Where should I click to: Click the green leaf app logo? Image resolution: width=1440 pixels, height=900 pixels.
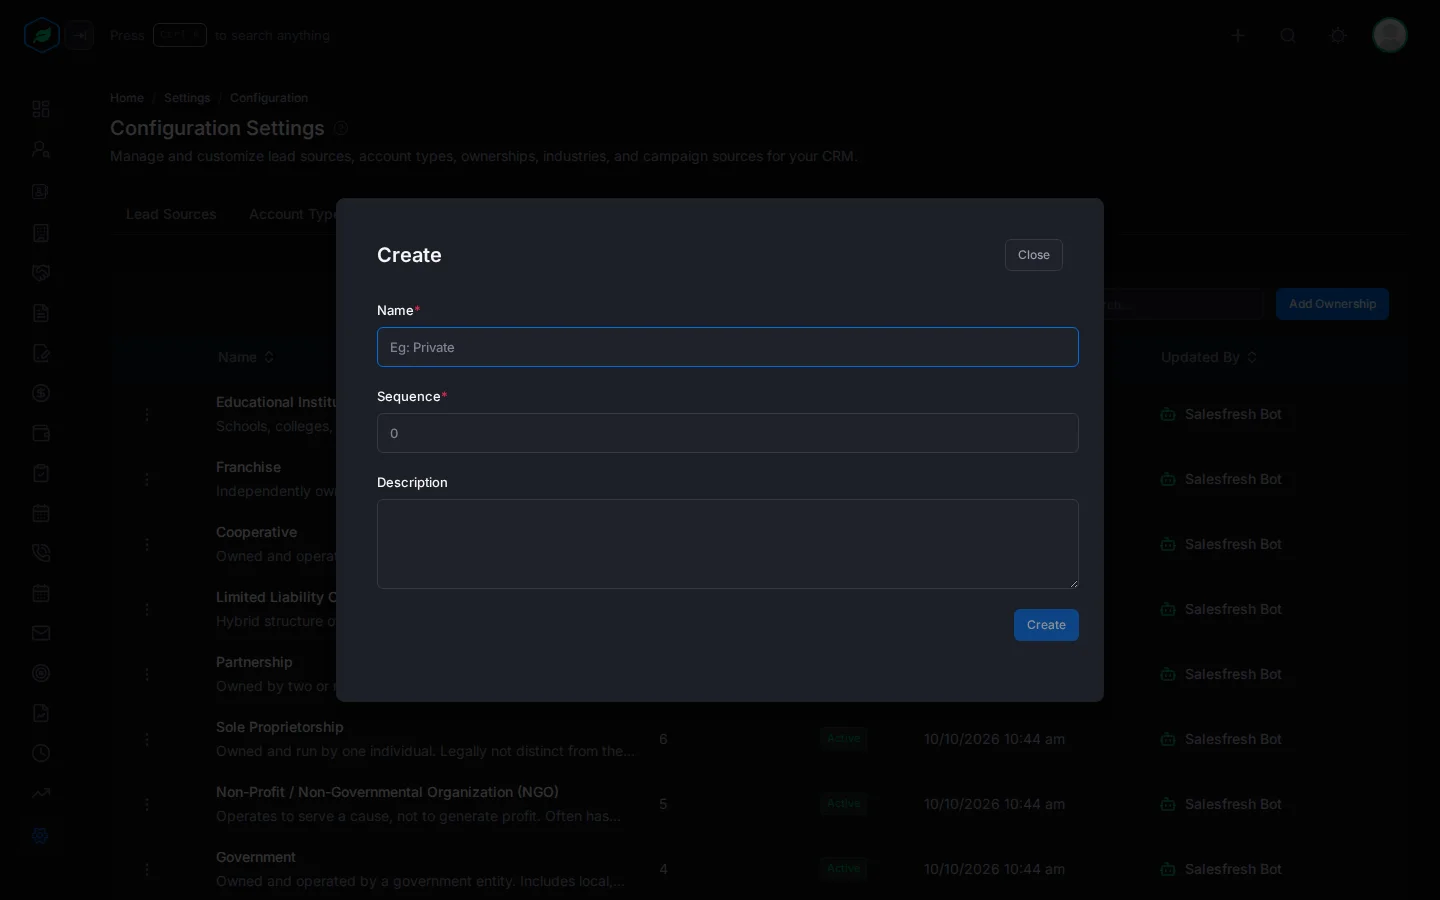click(x=41, y=36)
